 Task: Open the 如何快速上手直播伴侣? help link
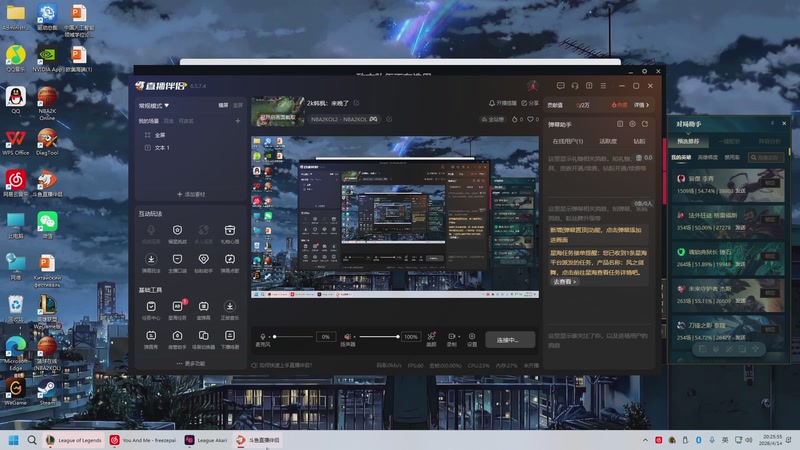(x=282, y=365)
